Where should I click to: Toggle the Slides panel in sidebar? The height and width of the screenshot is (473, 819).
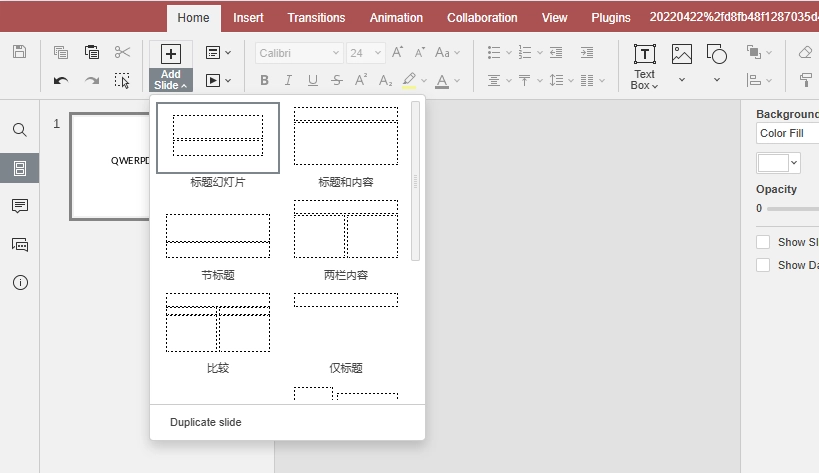[20, 168]
